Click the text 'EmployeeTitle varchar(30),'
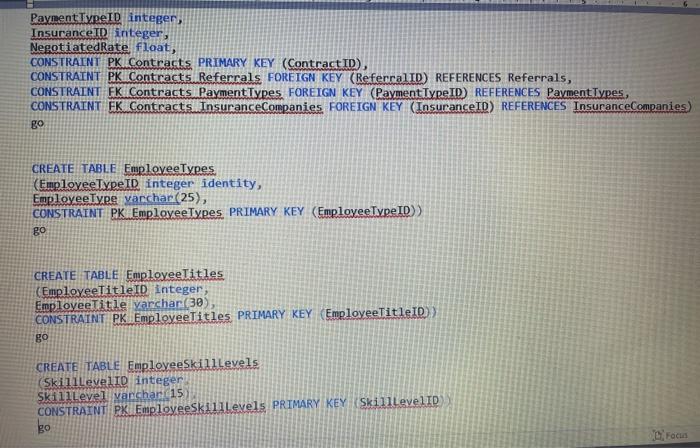Image resolution: width=700 pixels, height=448 pixels. 125,304
